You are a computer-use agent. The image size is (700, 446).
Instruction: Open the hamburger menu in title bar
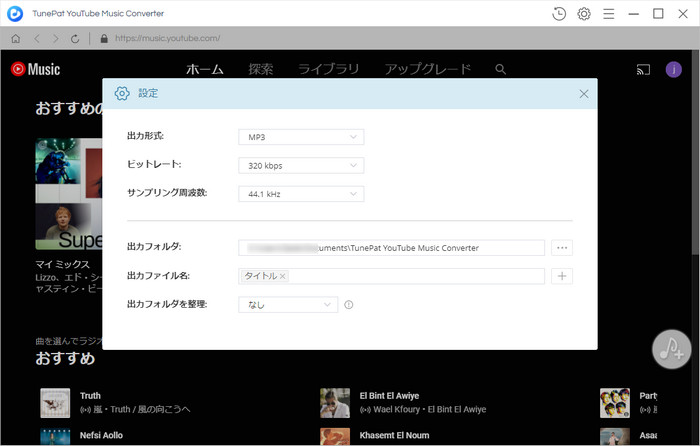point(608,14)
